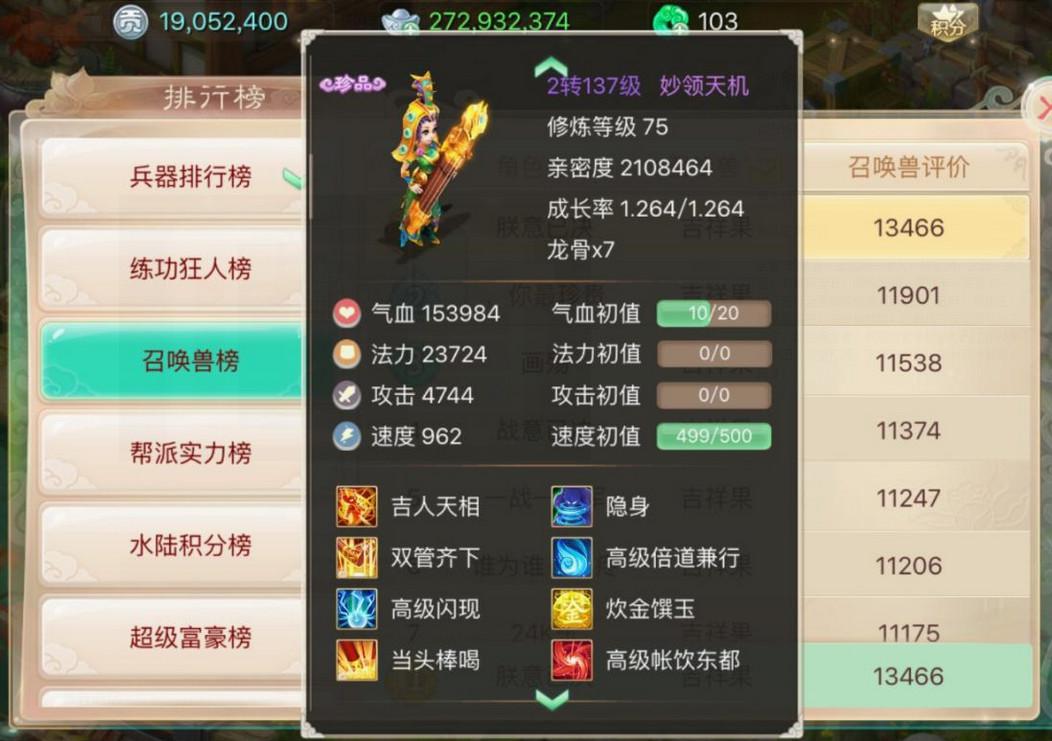The height and width of the screenshot is (741, 1052).
Task: Expand more skills with the downward chevron
Action: click(x=552, y=699)
